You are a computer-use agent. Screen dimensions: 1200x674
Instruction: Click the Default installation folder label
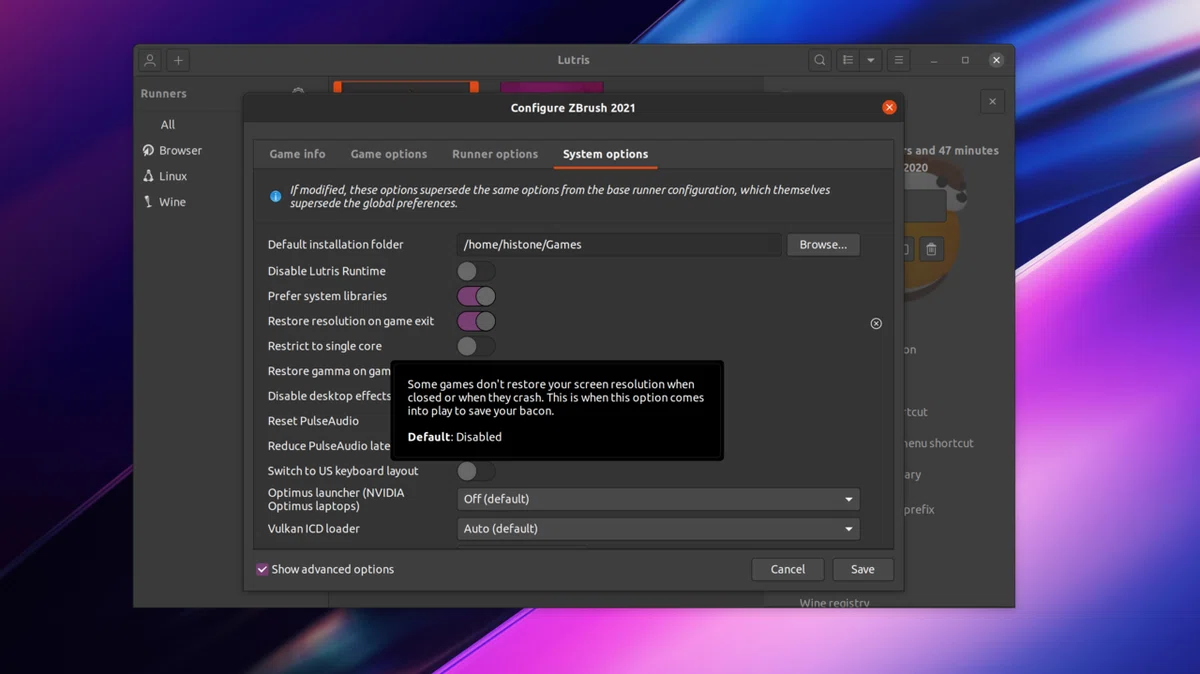336,245
